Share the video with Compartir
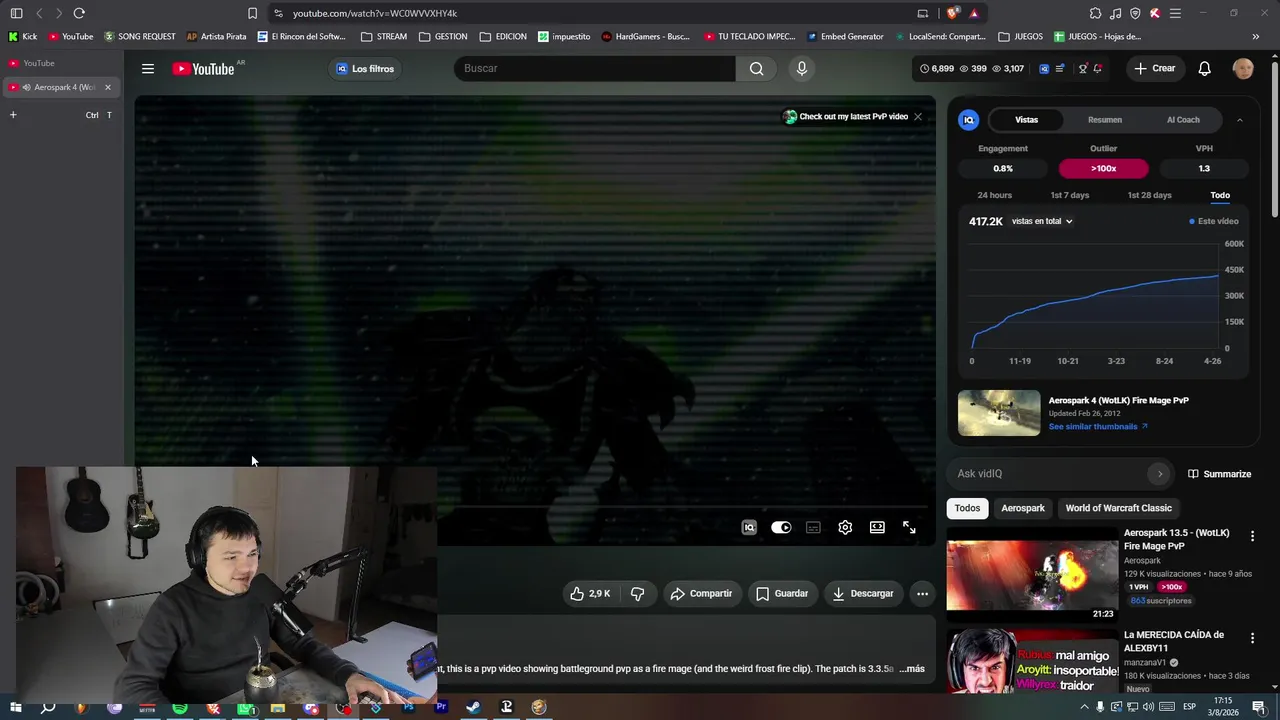The image size is (1280, 720). [x=701, y=594]
